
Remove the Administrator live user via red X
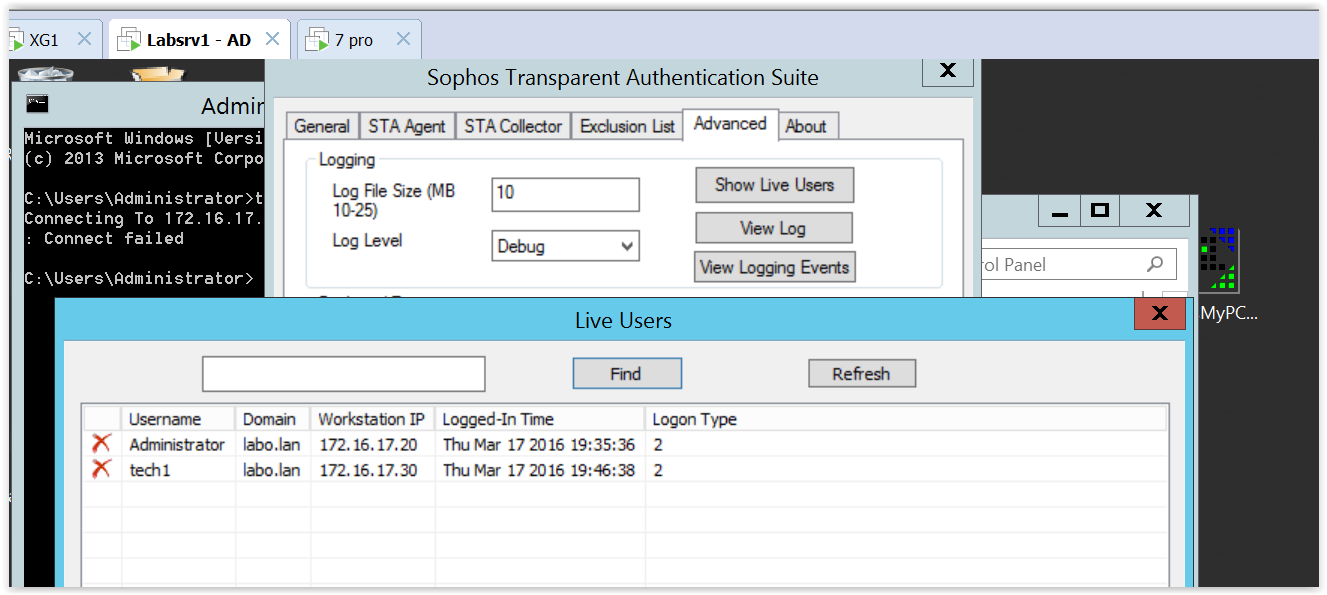101,444
